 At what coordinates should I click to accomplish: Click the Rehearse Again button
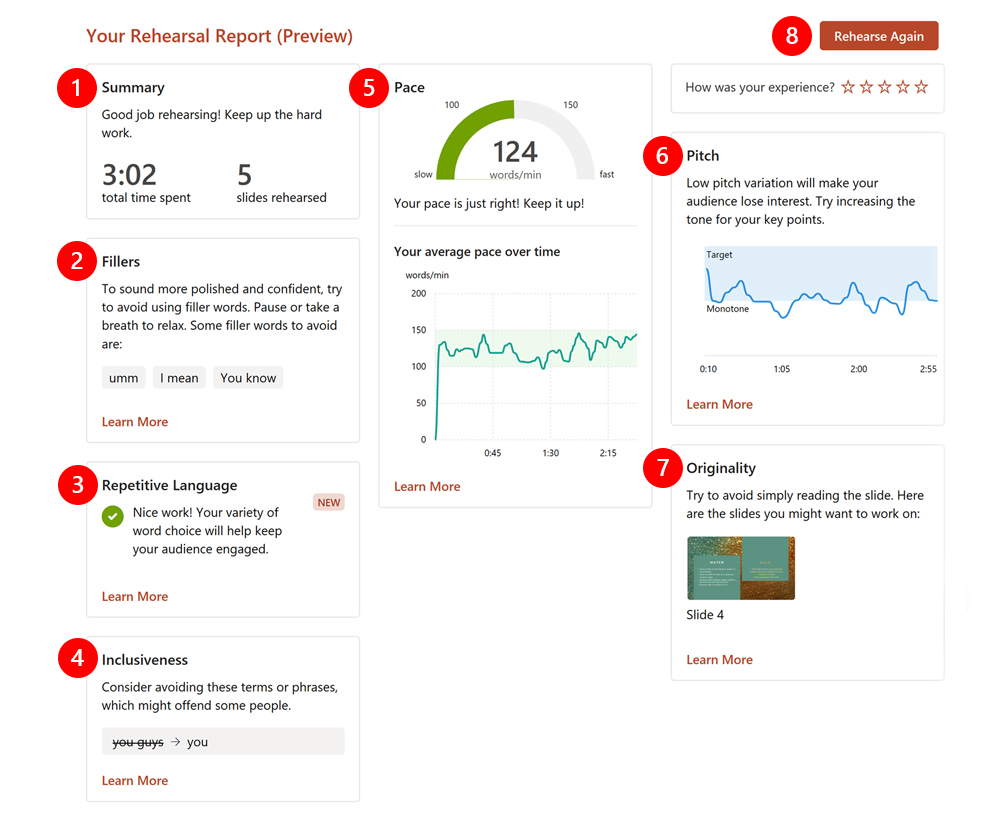878,35
